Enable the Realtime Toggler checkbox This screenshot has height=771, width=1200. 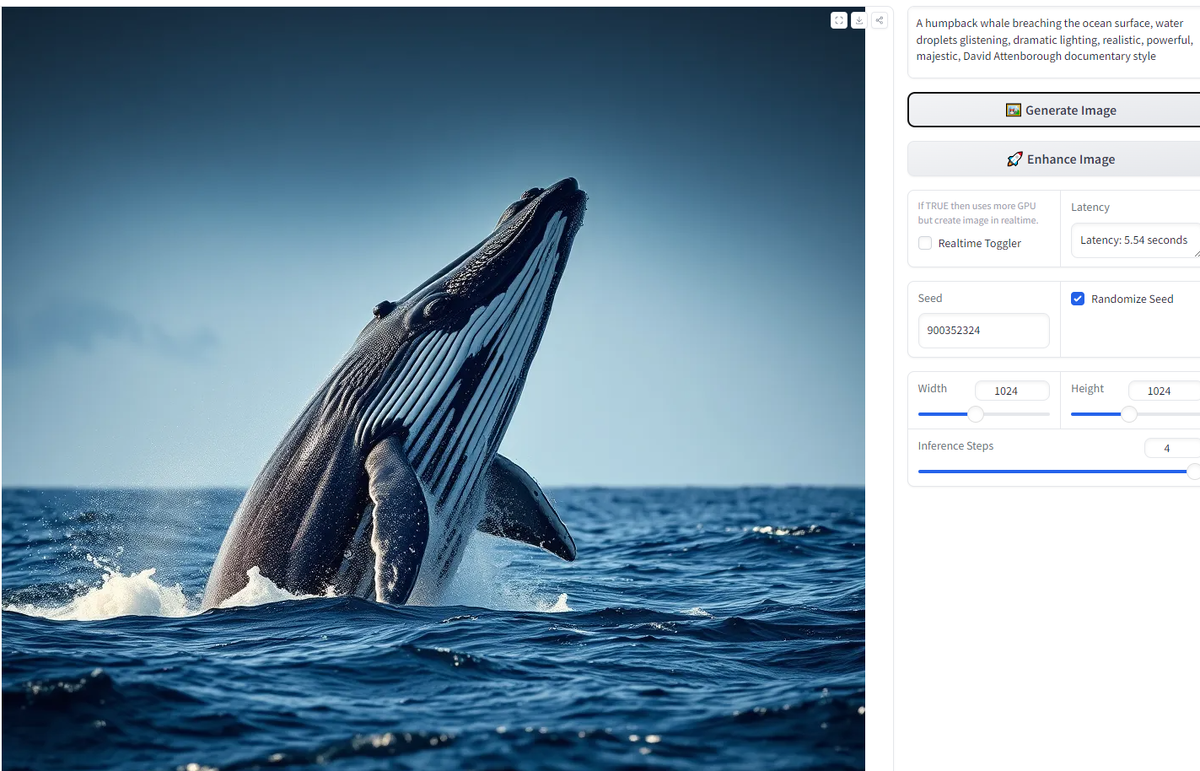click(x=925, y=243)
